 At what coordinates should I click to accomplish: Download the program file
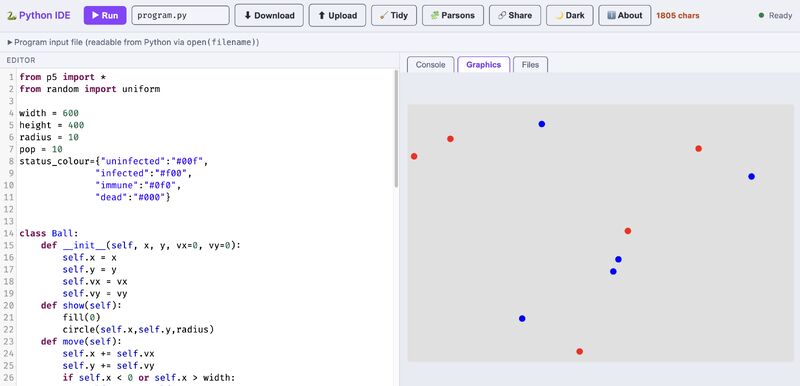(x=269, y=15)
